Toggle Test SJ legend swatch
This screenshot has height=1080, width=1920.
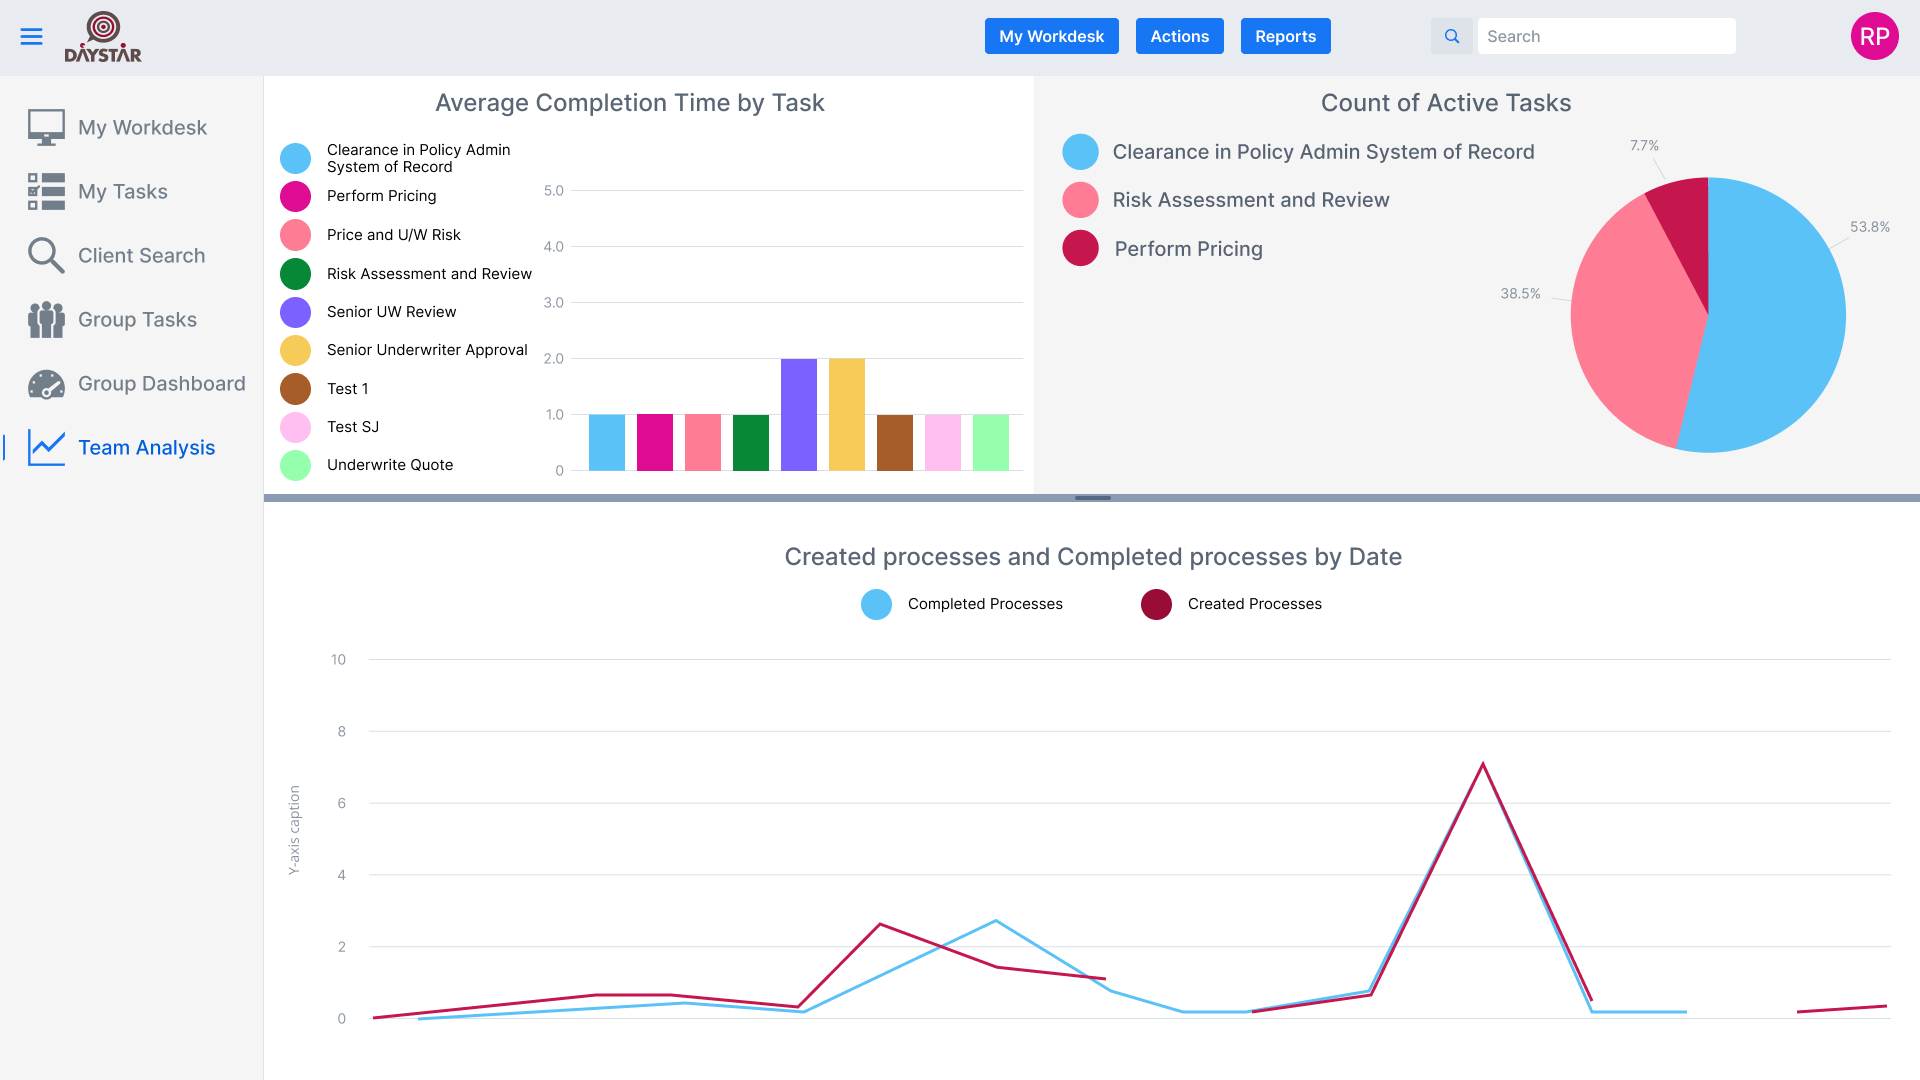(295, 427)
